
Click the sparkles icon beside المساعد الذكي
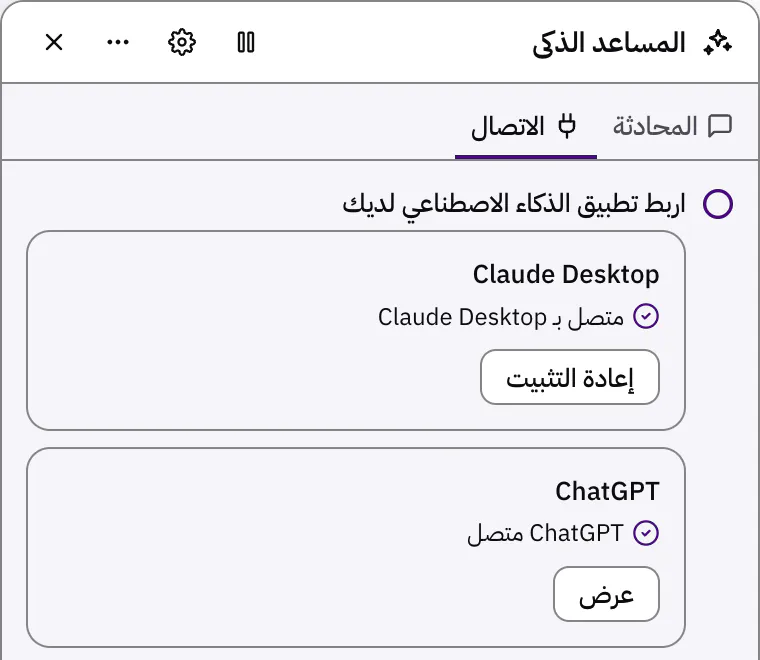[x=718, y=43]
